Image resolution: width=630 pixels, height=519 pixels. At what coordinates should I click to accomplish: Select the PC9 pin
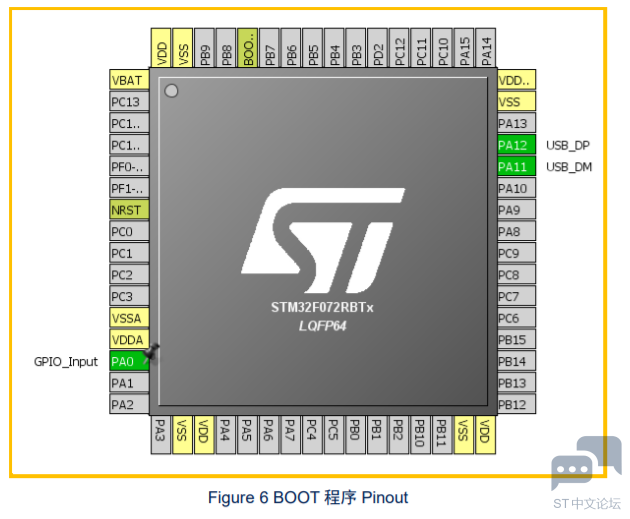tap(516, 253)
